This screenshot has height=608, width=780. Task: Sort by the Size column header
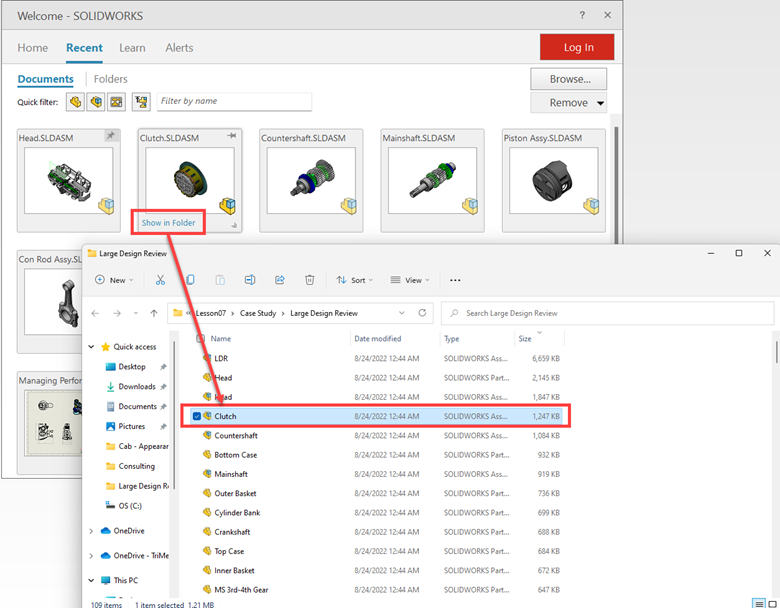tap(525, 339)
